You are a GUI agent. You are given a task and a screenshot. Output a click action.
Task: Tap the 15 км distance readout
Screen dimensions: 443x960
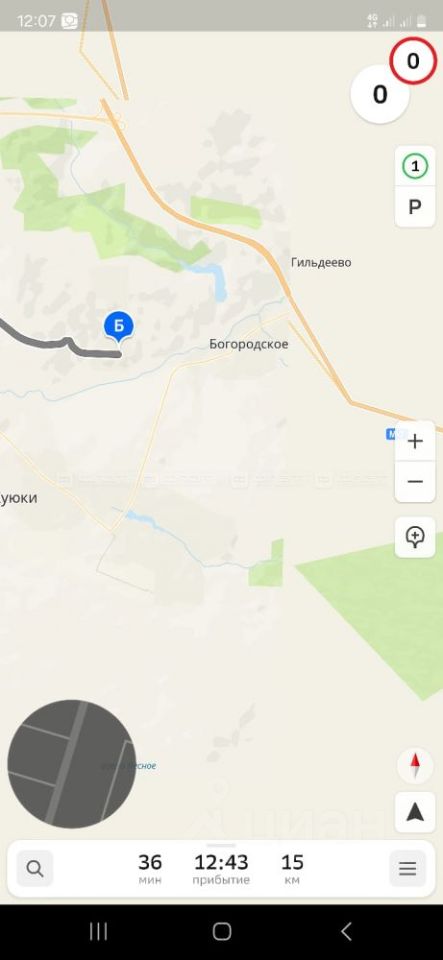292,869
